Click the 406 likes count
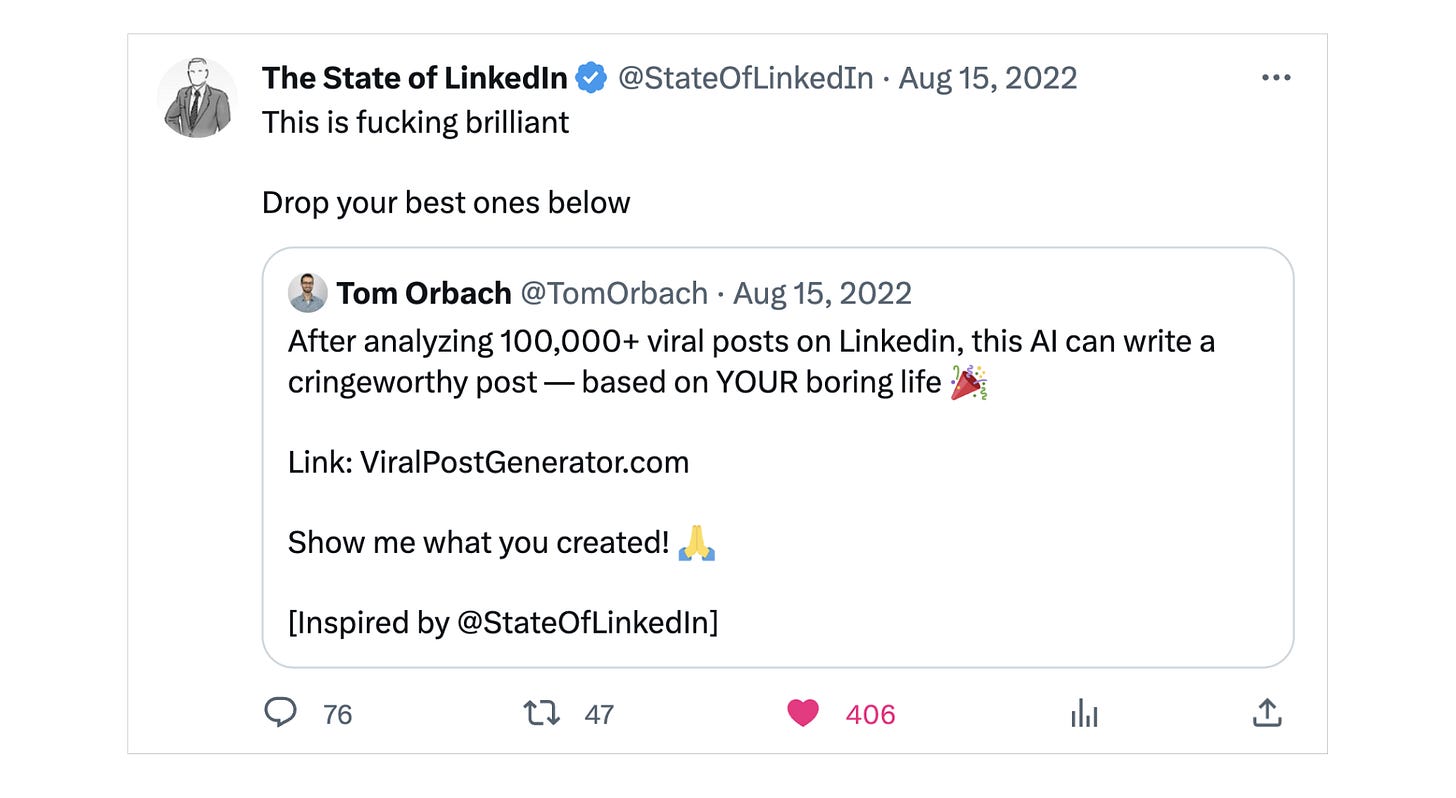 (870, 714)
